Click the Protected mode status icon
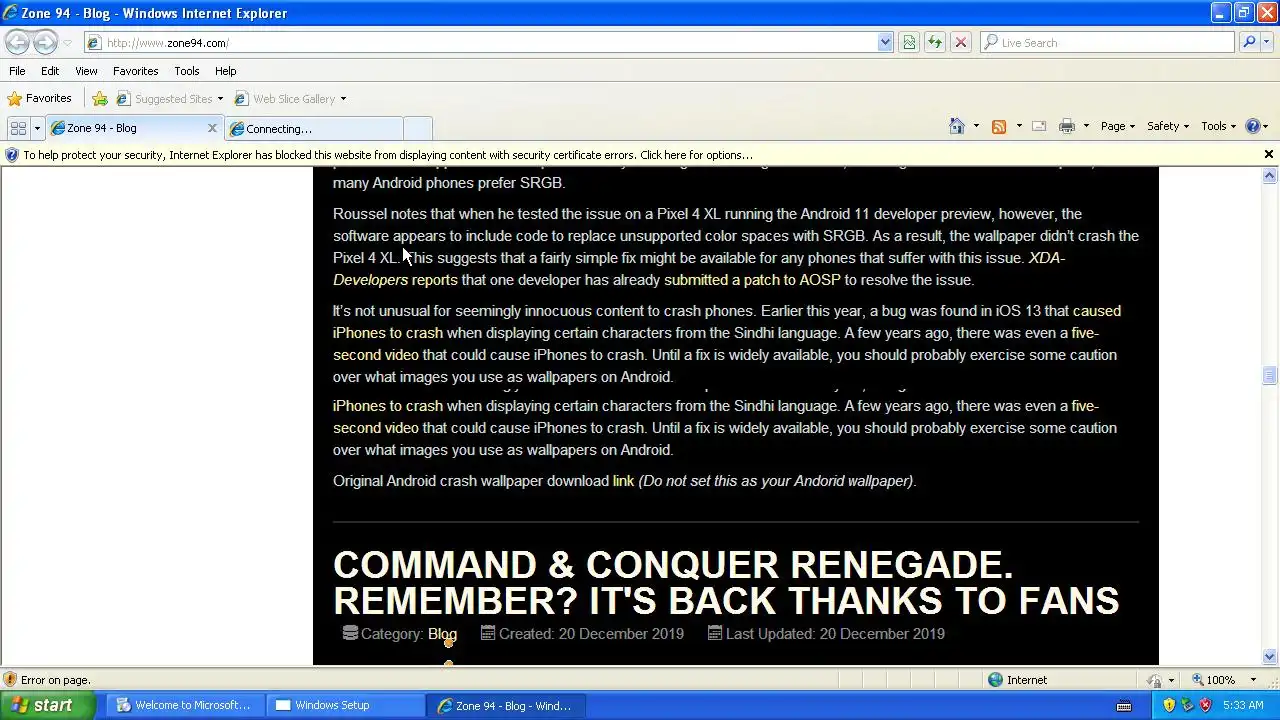1280x720 pixels. [x=1154, y=680]
